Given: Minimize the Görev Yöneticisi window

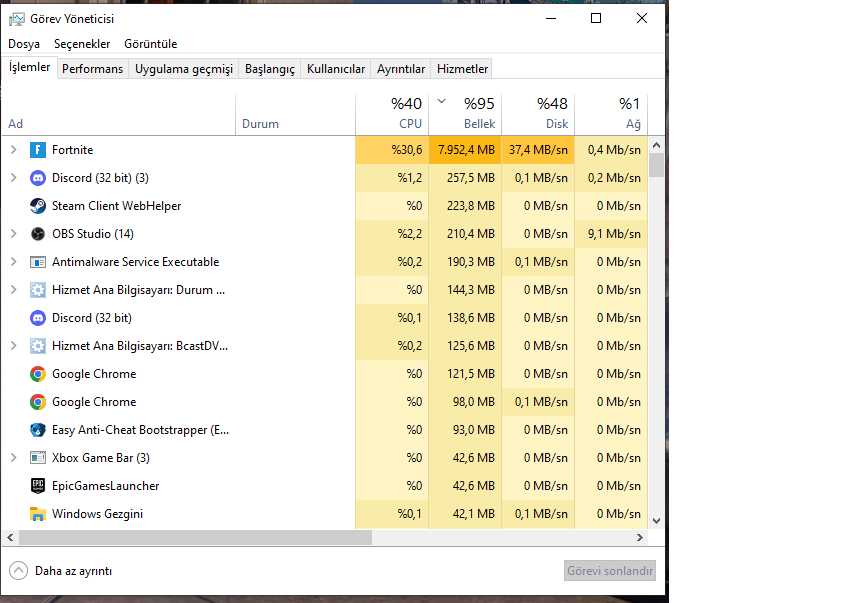Looking at the screenshot, I should coord(551,18).
